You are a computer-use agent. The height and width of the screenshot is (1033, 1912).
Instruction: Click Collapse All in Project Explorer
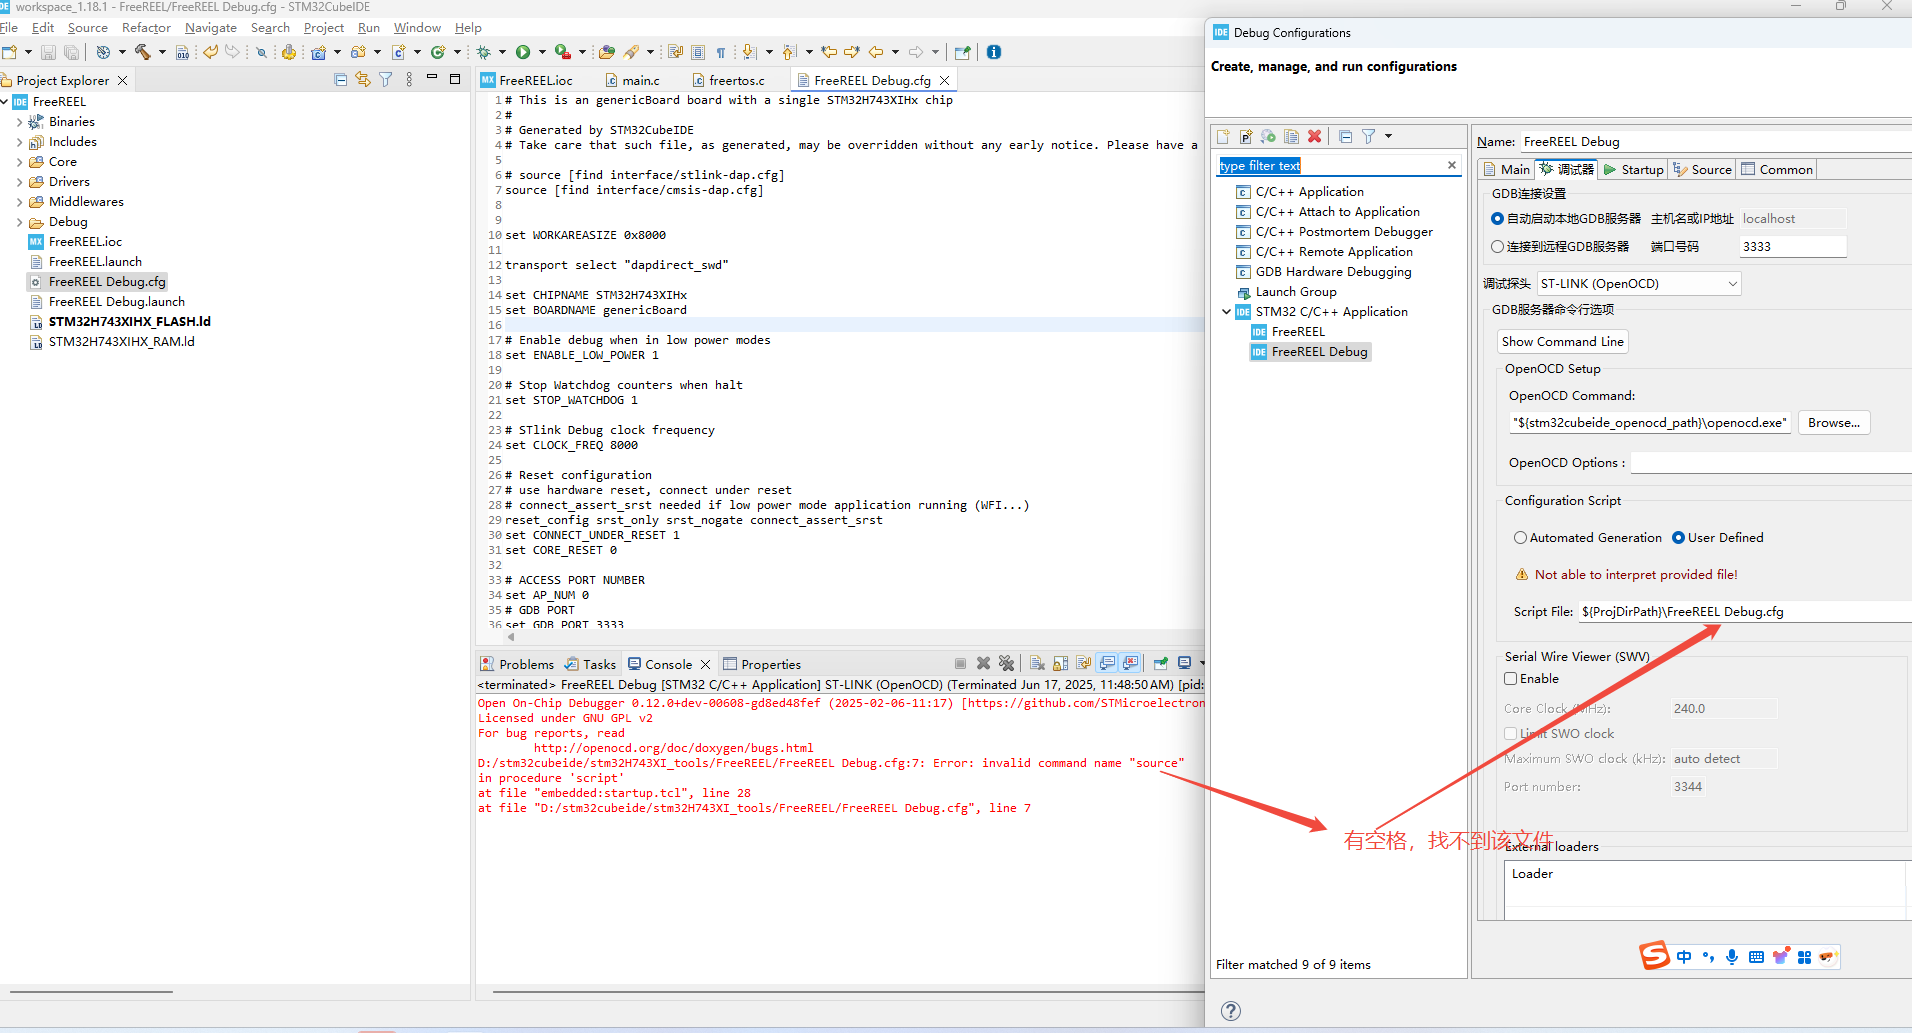(340, 80)
